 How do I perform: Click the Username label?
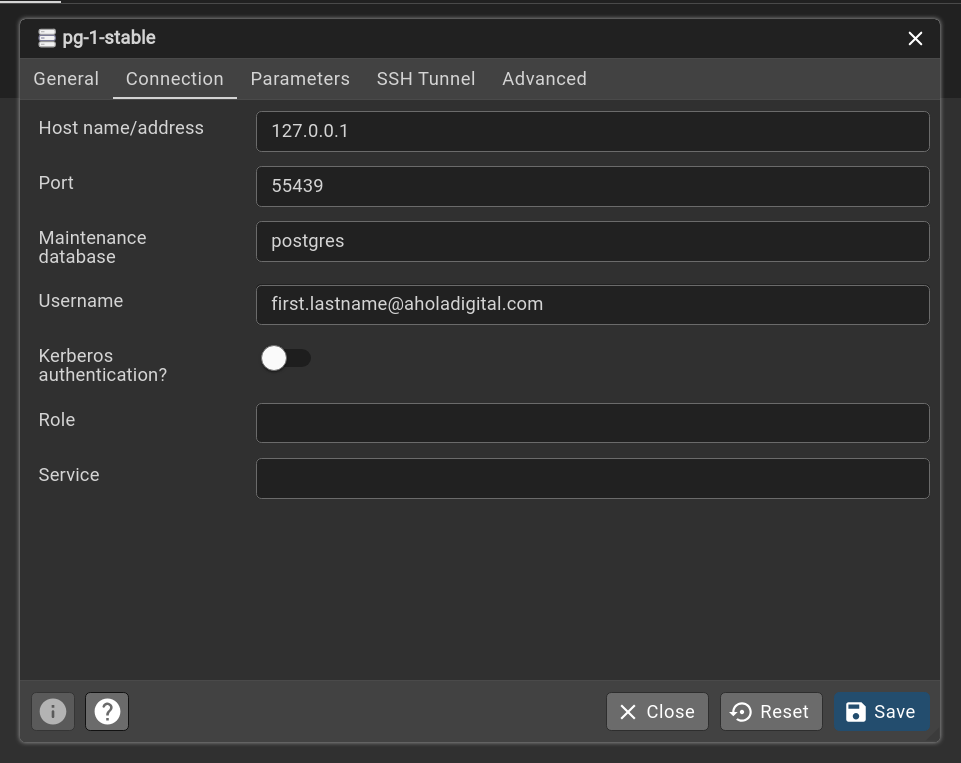81,301
